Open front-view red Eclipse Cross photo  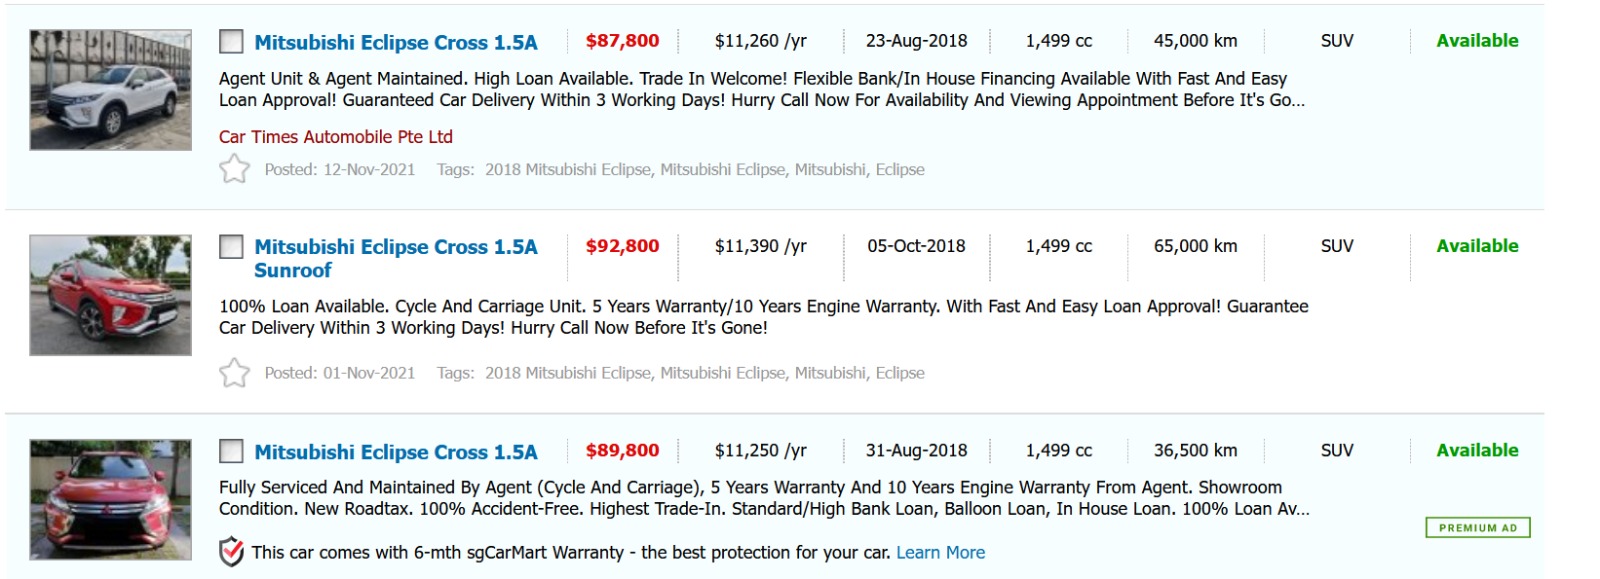[x=110, y=500]
